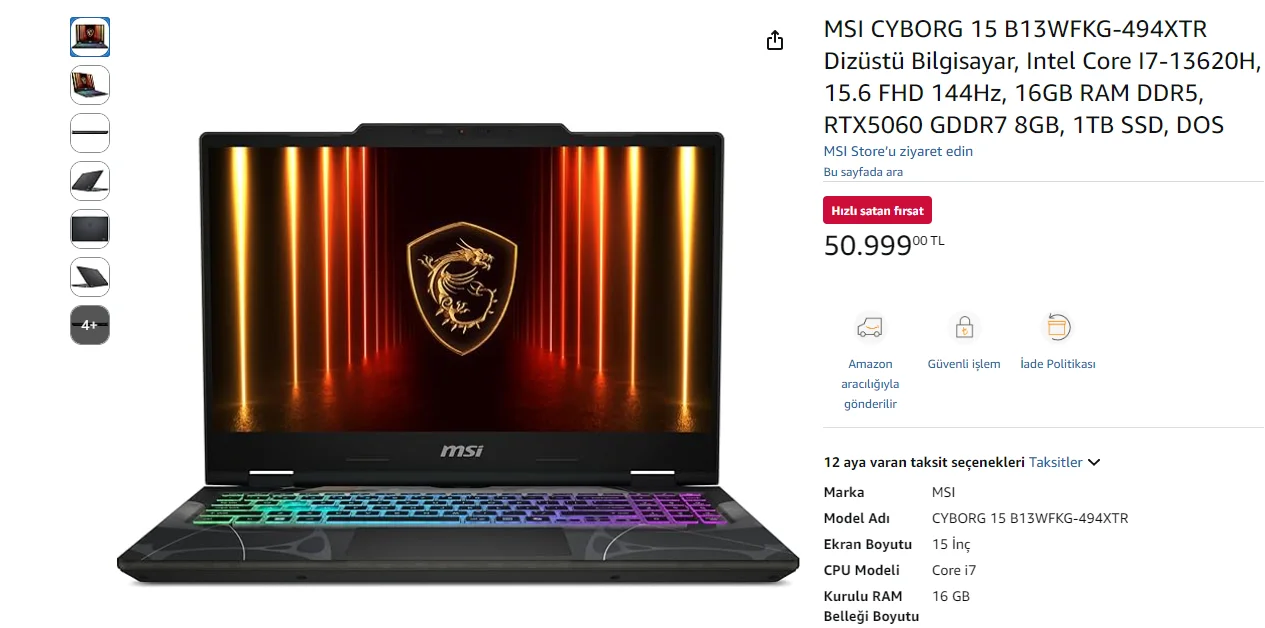
Task: Visit the MSI Store link
Action: point(898,151)
